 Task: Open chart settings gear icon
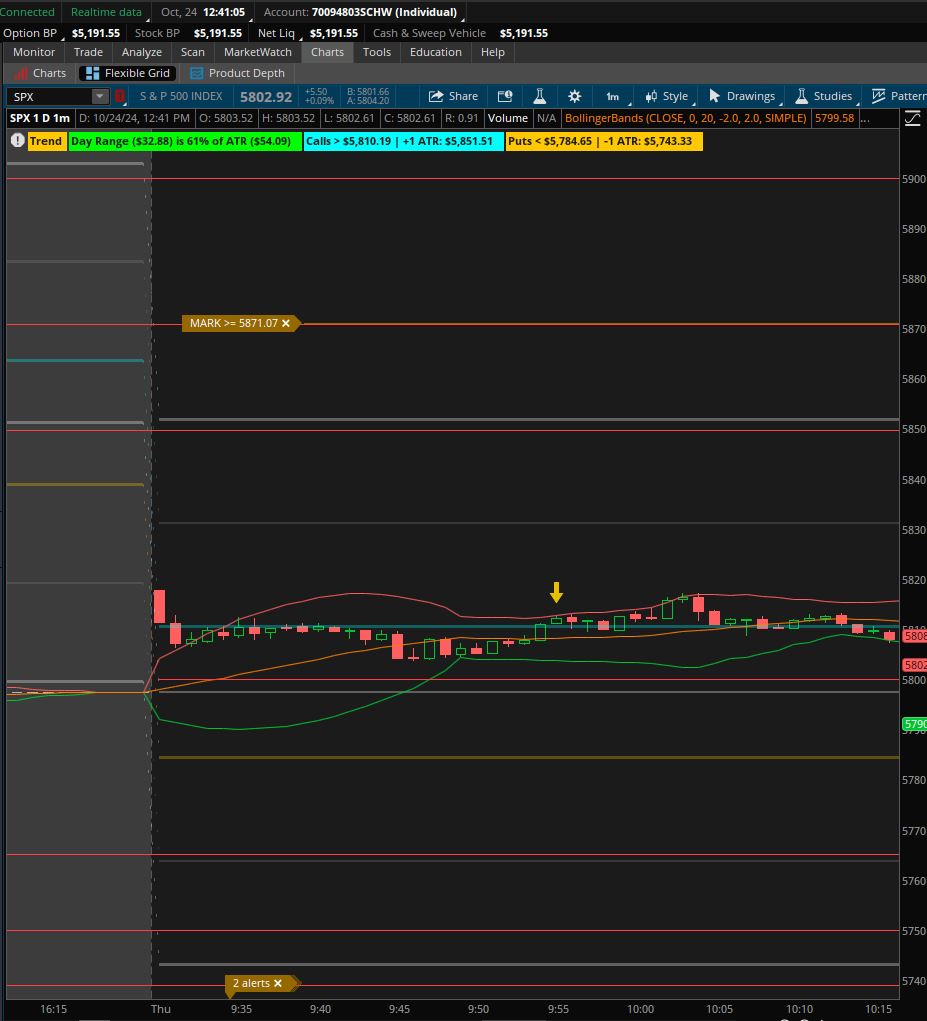point(574,96)
